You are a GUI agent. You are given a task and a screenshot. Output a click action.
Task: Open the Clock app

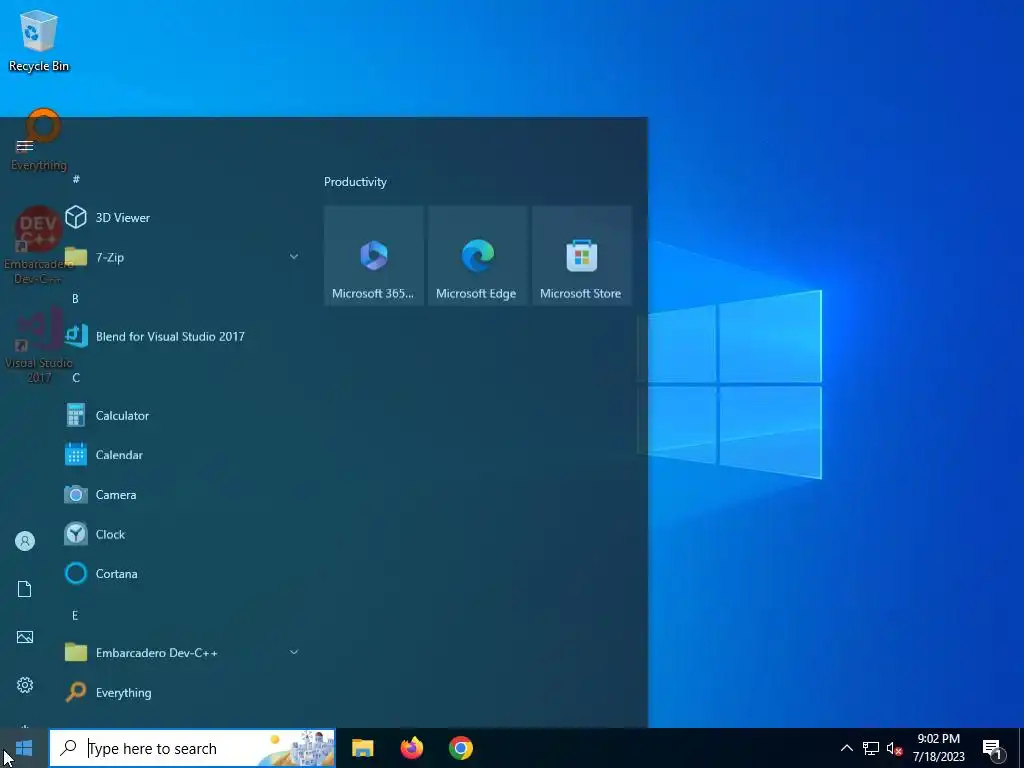coord(183,534)
